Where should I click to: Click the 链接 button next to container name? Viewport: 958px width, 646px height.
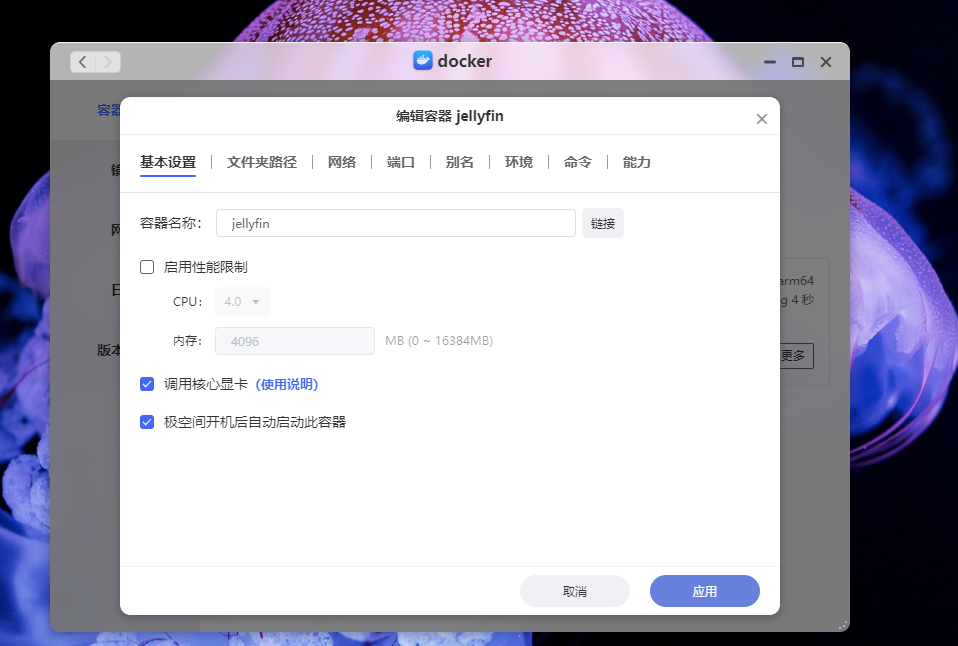click(602, 223)
